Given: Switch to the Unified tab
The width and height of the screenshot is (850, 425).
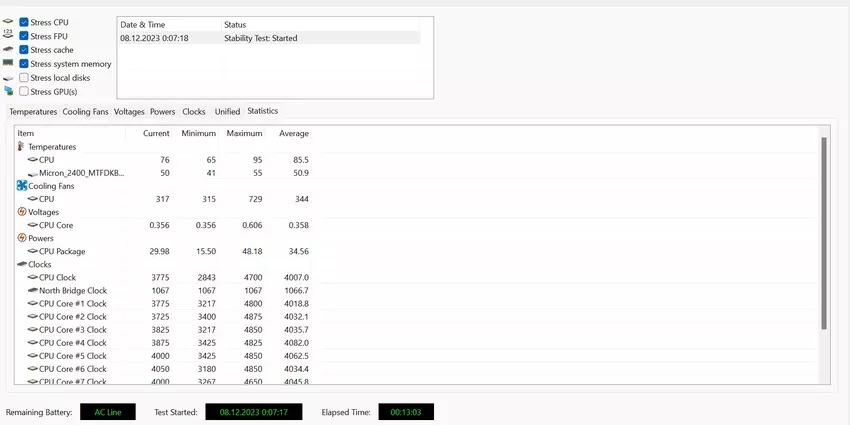Looking at the screenshot, I should [227, 112].
